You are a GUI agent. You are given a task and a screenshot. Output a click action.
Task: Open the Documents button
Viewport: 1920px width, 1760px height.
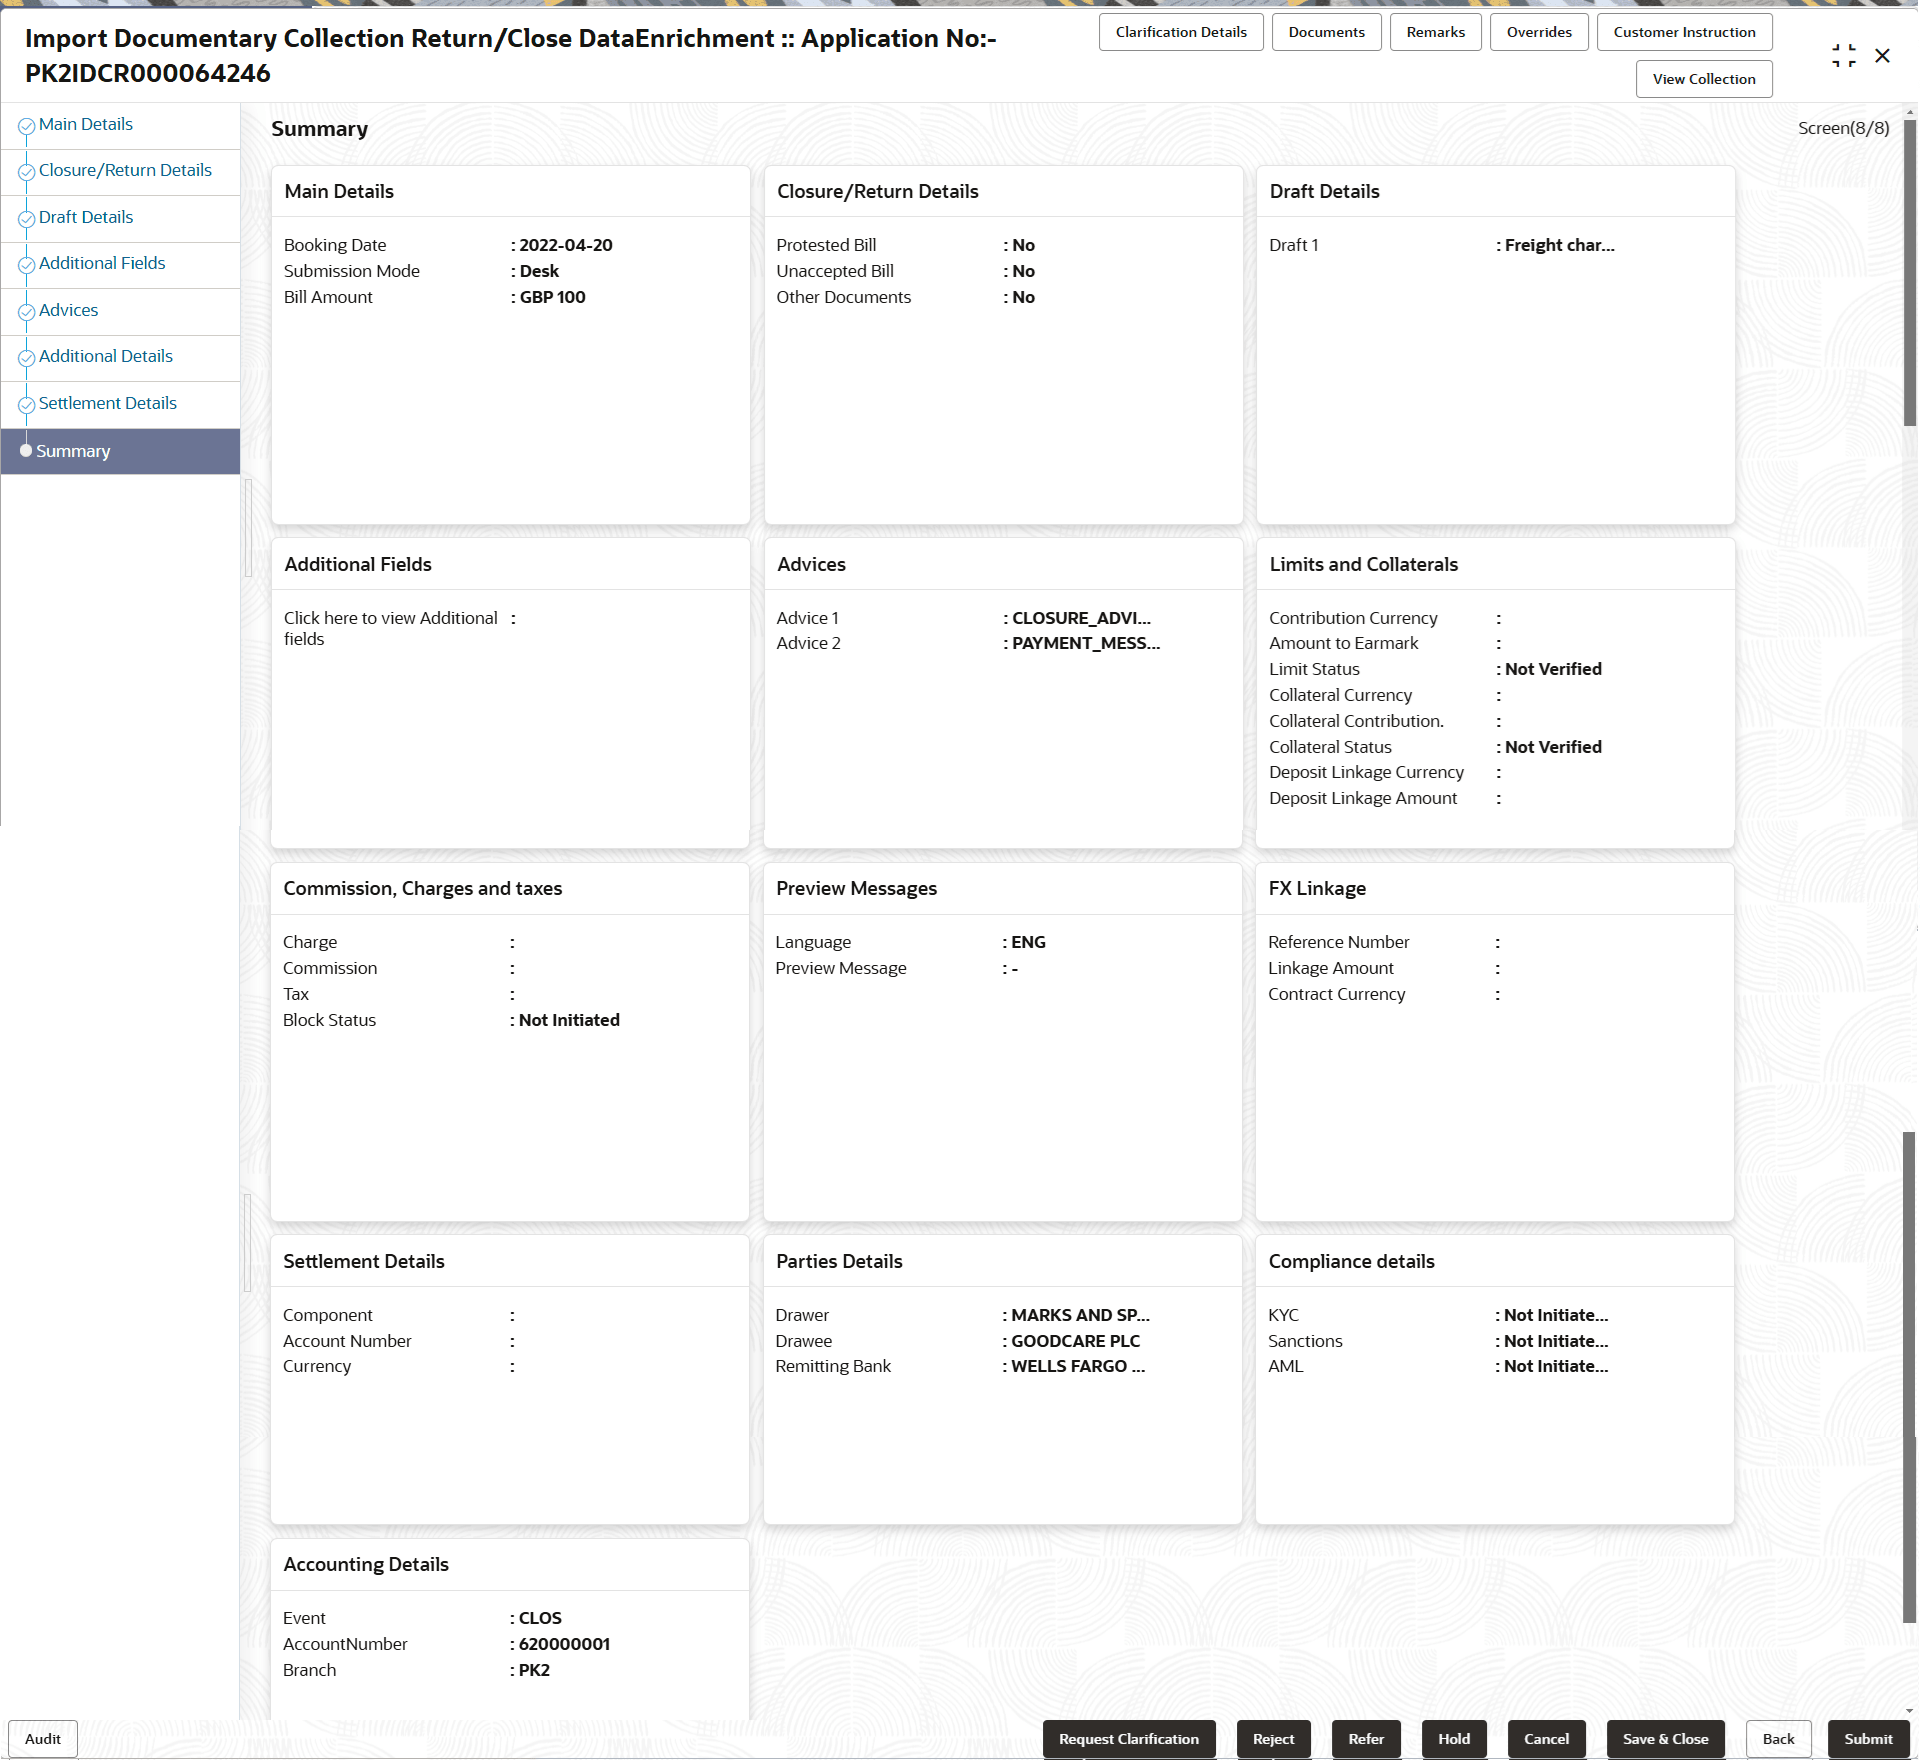pos(1325,32)
